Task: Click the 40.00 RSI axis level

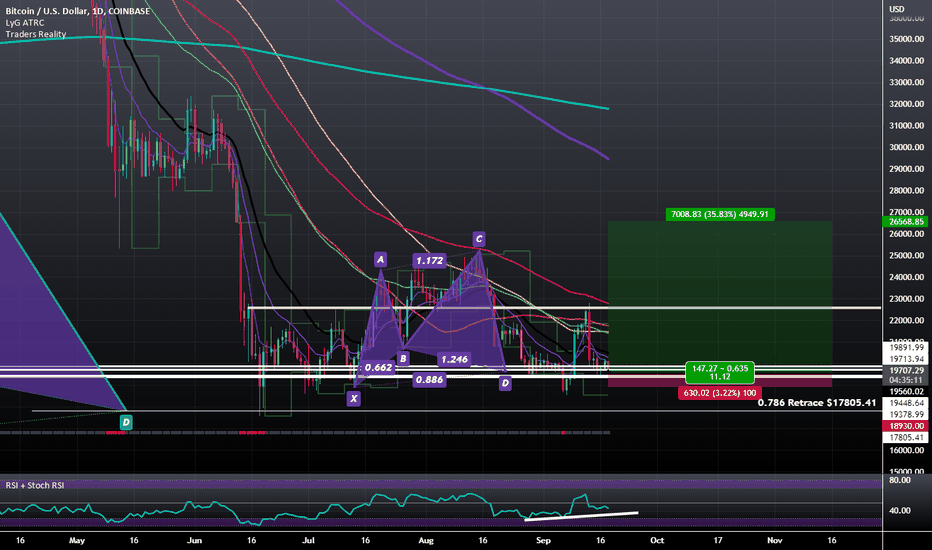Action: (x=902, y=510)
